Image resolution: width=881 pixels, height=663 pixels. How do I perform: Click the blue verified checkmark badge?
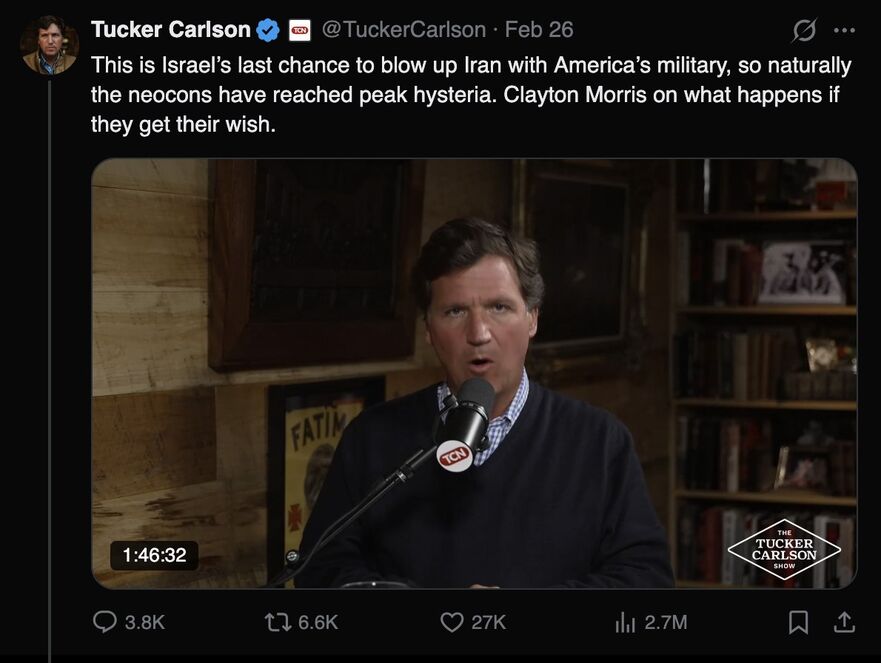268,30
